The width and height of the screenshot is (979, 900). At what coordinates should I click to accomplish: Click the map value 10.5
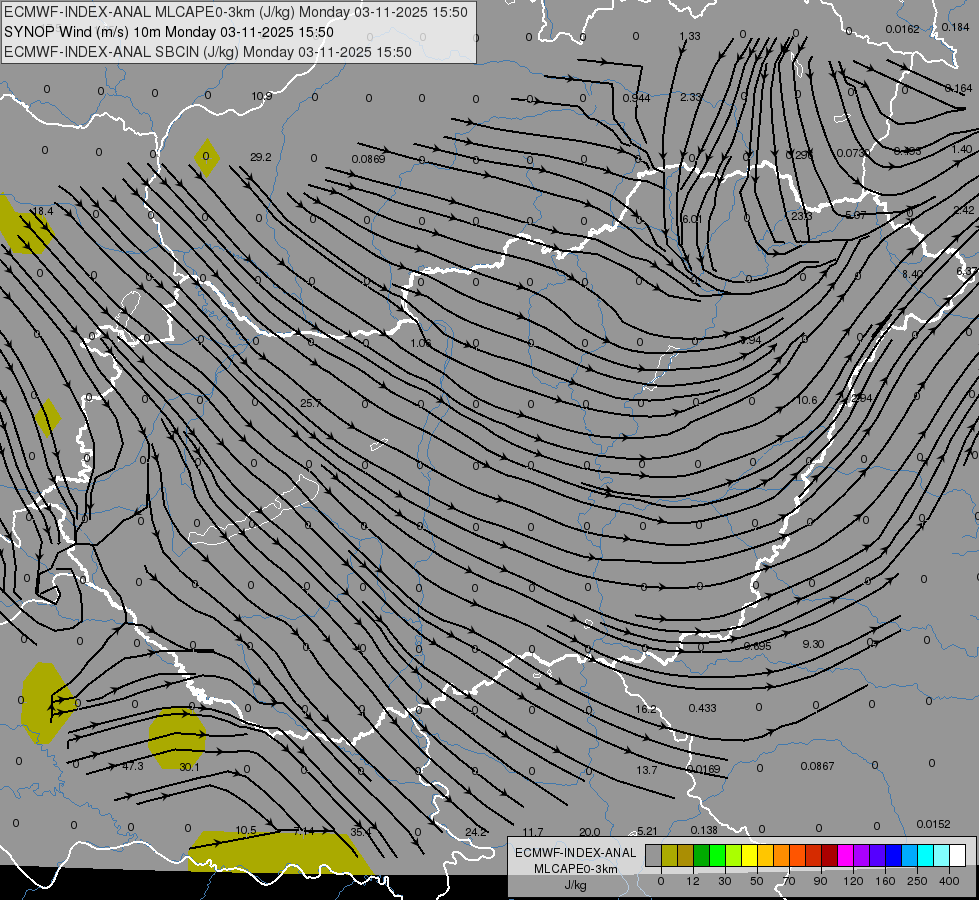(x=246, y=830)
